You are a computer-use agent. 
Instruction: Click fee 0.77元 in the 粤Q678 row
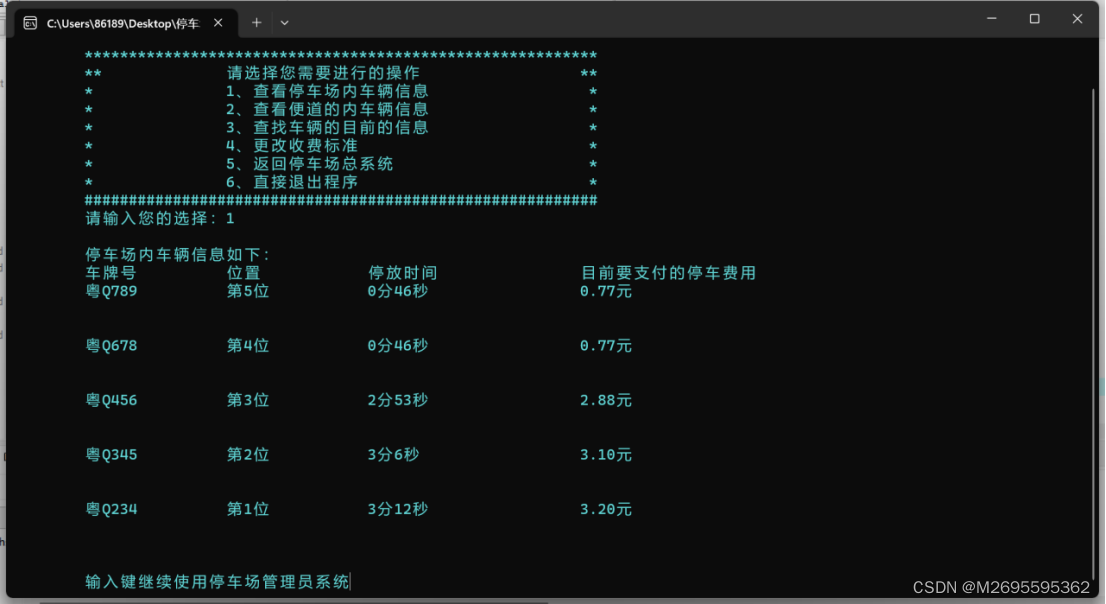pyautogui.click(x=606, y=346)
